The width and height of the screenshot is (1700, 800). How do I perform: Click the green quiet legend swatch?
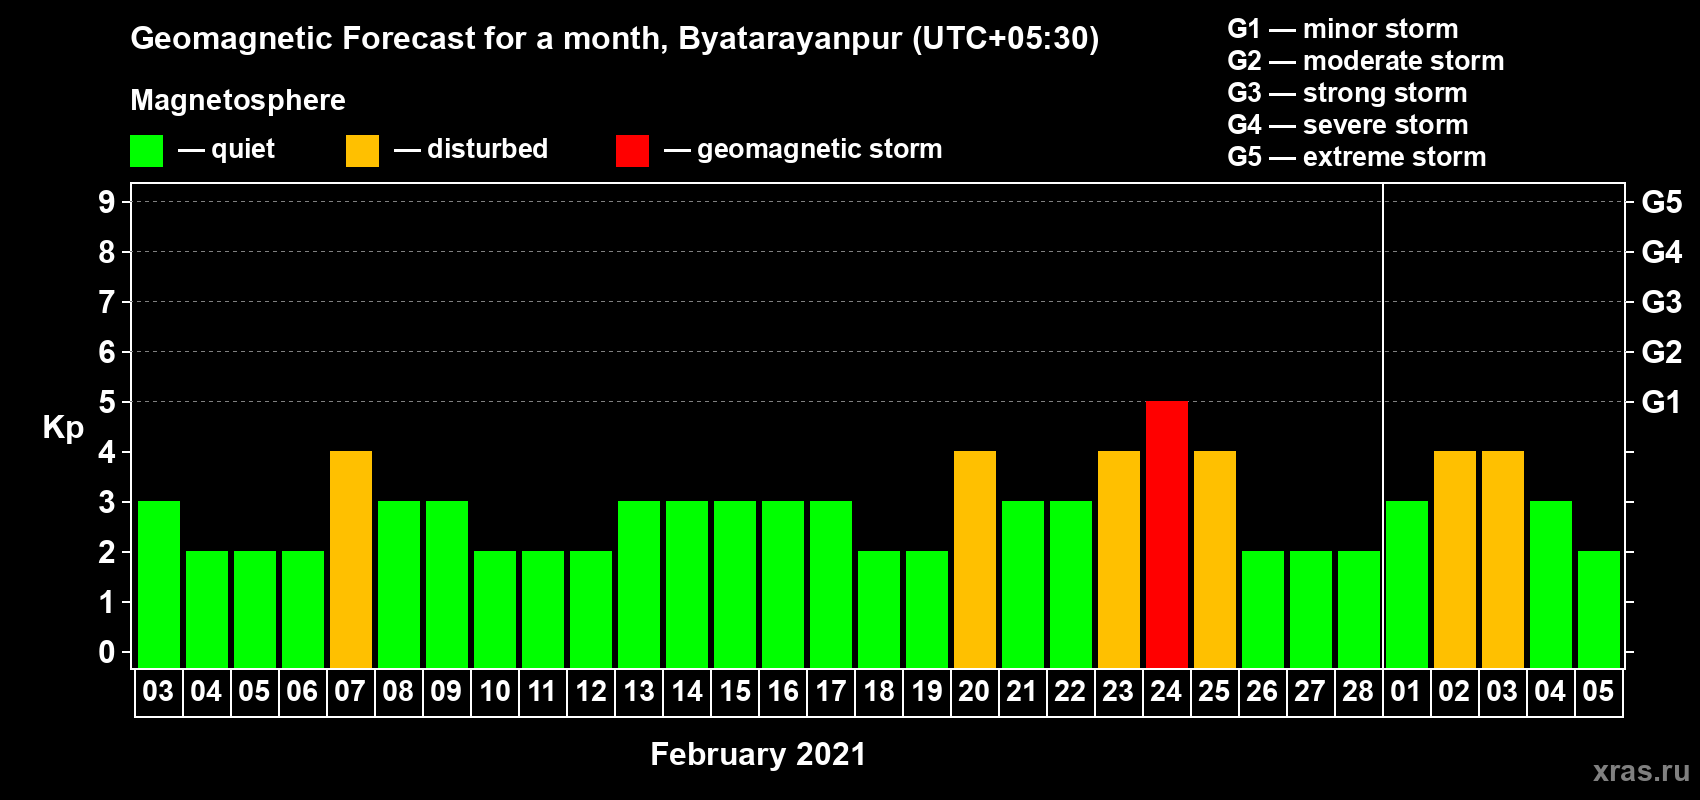[146, 151]
